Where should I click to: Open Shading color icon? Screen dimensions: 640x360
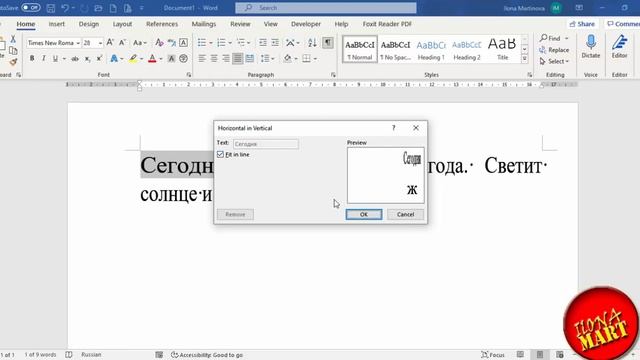(x=287, y=59)
